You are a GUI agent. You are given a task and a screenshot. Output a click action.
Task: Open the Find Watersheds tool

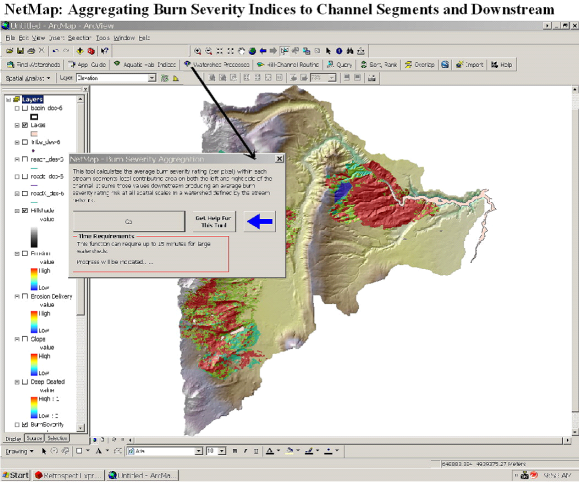point(34,65)
